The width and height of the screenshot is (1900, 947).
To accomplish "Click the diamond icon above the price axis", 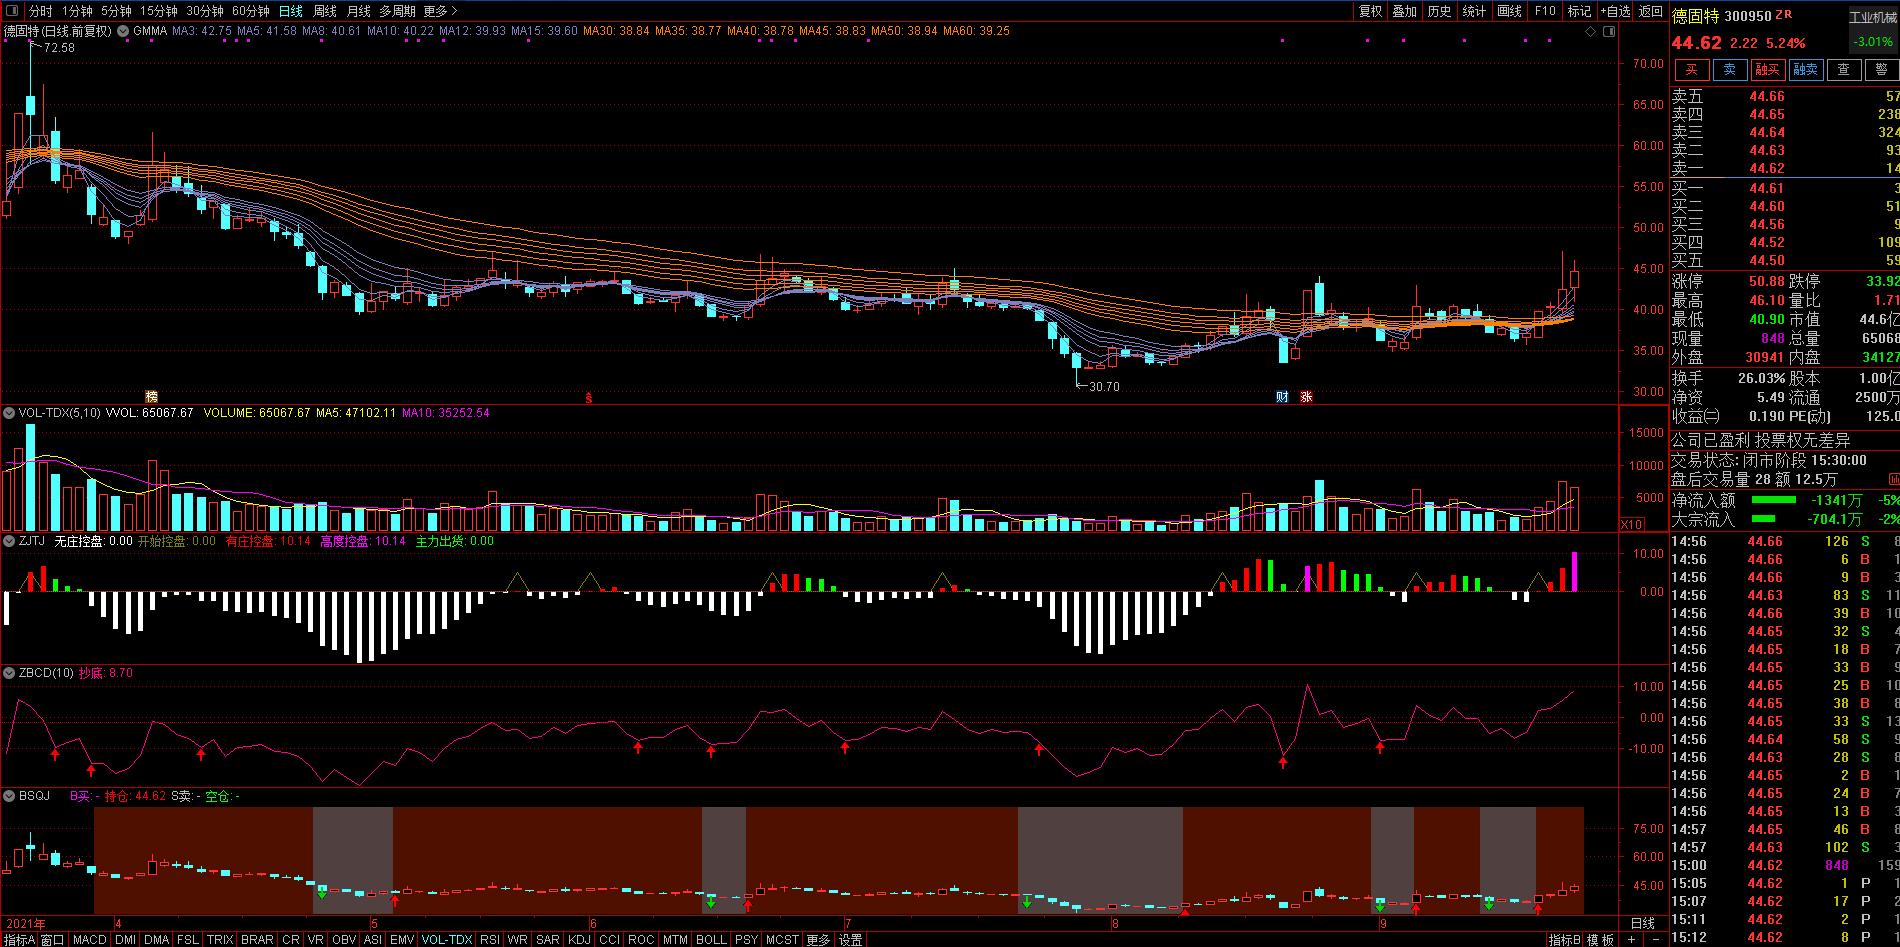I will (x=1591, y=32).
